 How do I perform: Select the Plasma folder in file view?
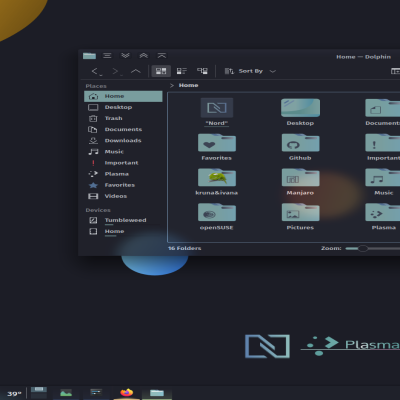pos(383,212)
